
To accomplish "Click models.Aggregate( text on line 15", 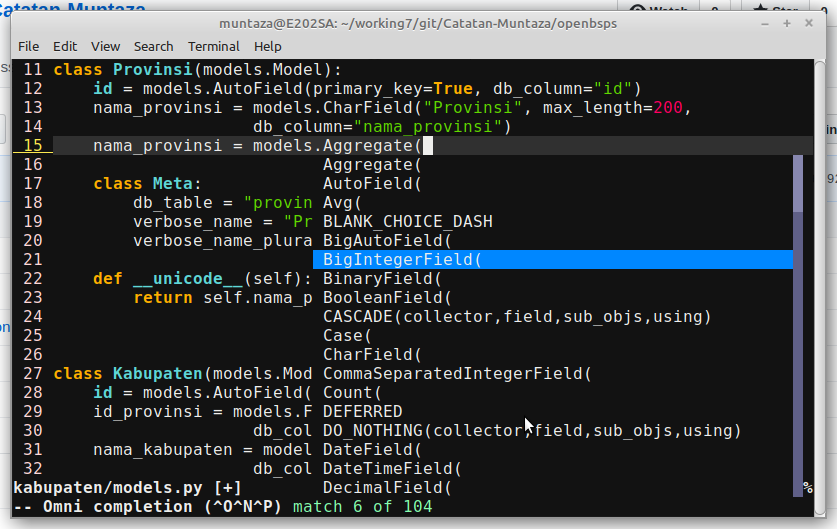I will point(337,146).
